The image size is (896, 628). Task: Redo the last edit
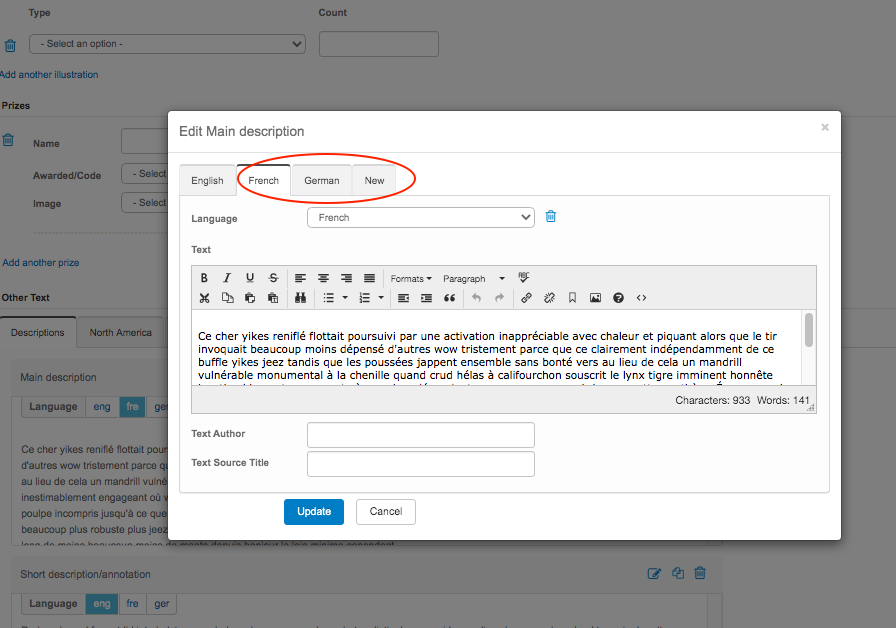499,298
